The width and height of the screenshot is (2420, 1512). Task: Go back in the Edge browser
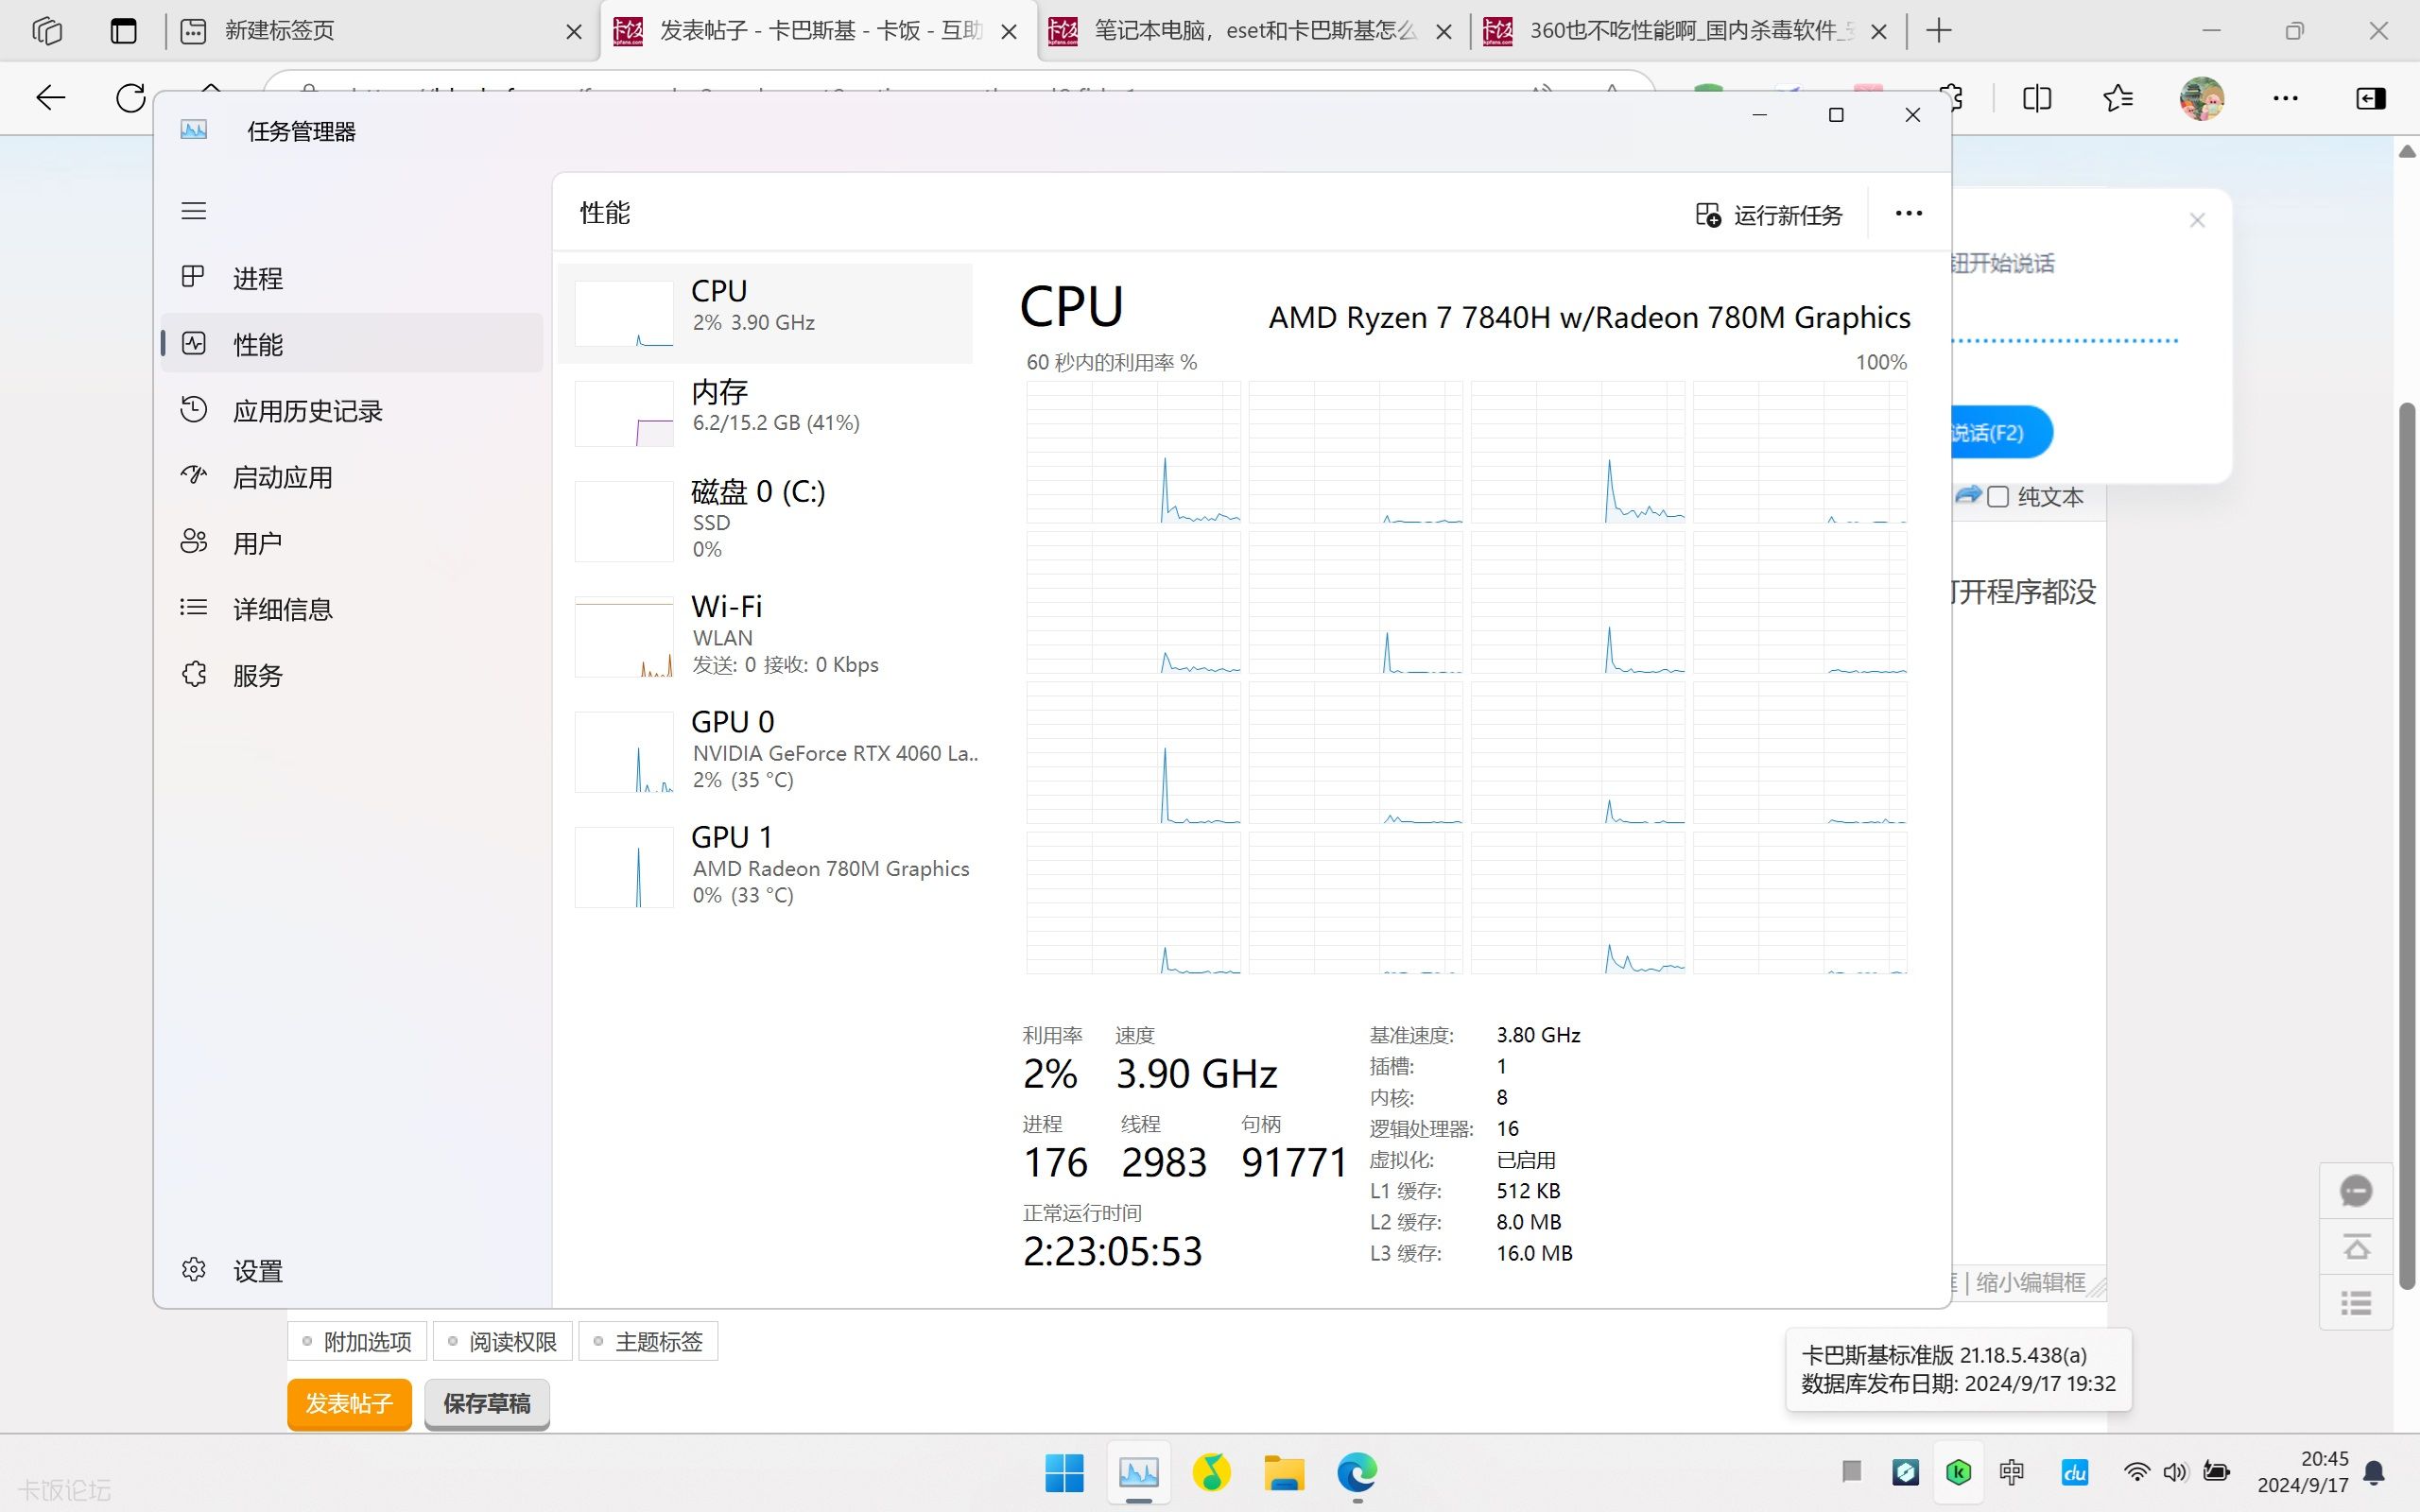[x=50, y=98]
